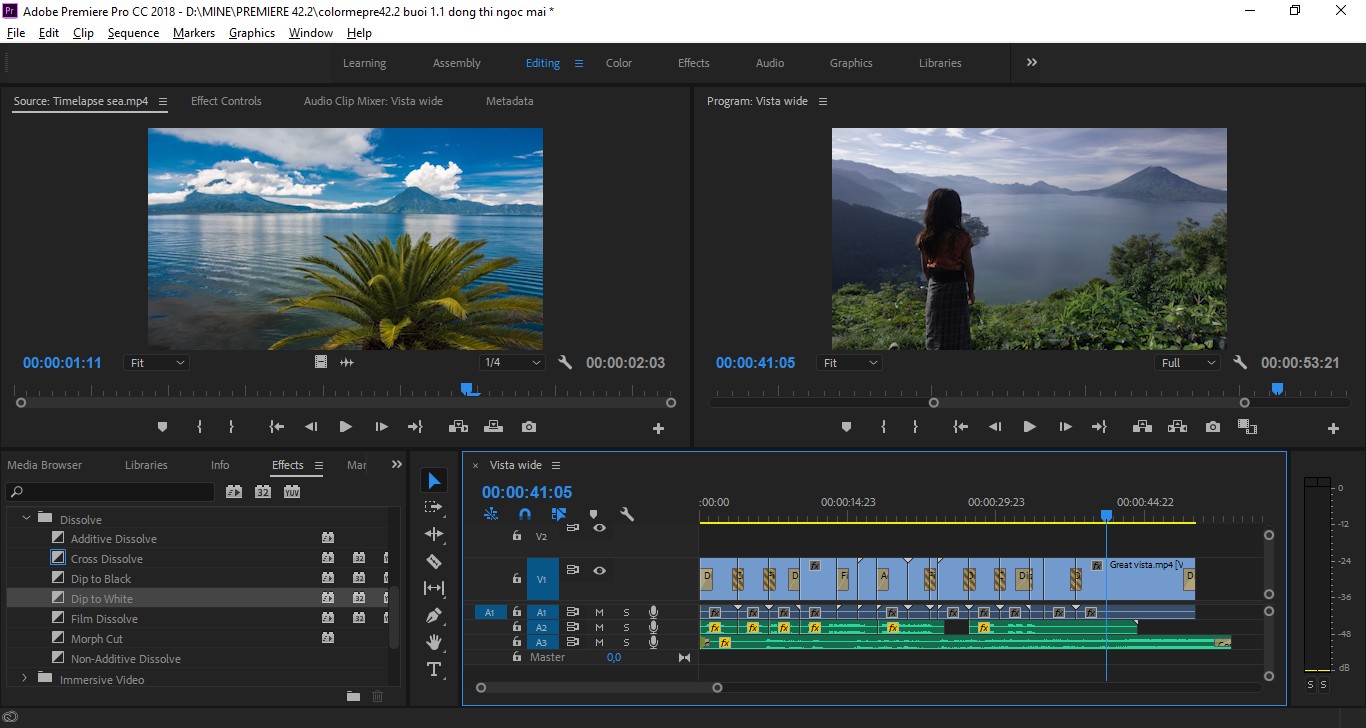Image resolution: width=1366 pixels, height=728 pixels.
Task: Select the Cross Dissolve transition
Action: 107,559
